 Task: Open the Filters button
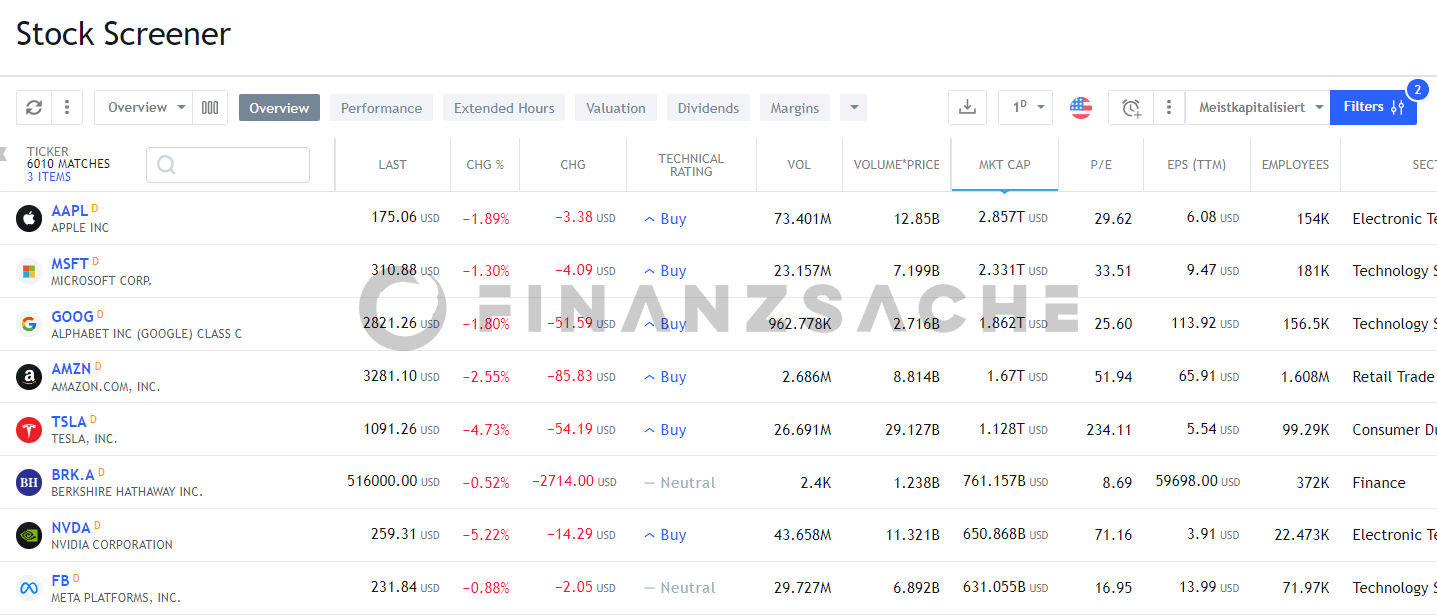pyautogui.click(x=1373, y=108)
